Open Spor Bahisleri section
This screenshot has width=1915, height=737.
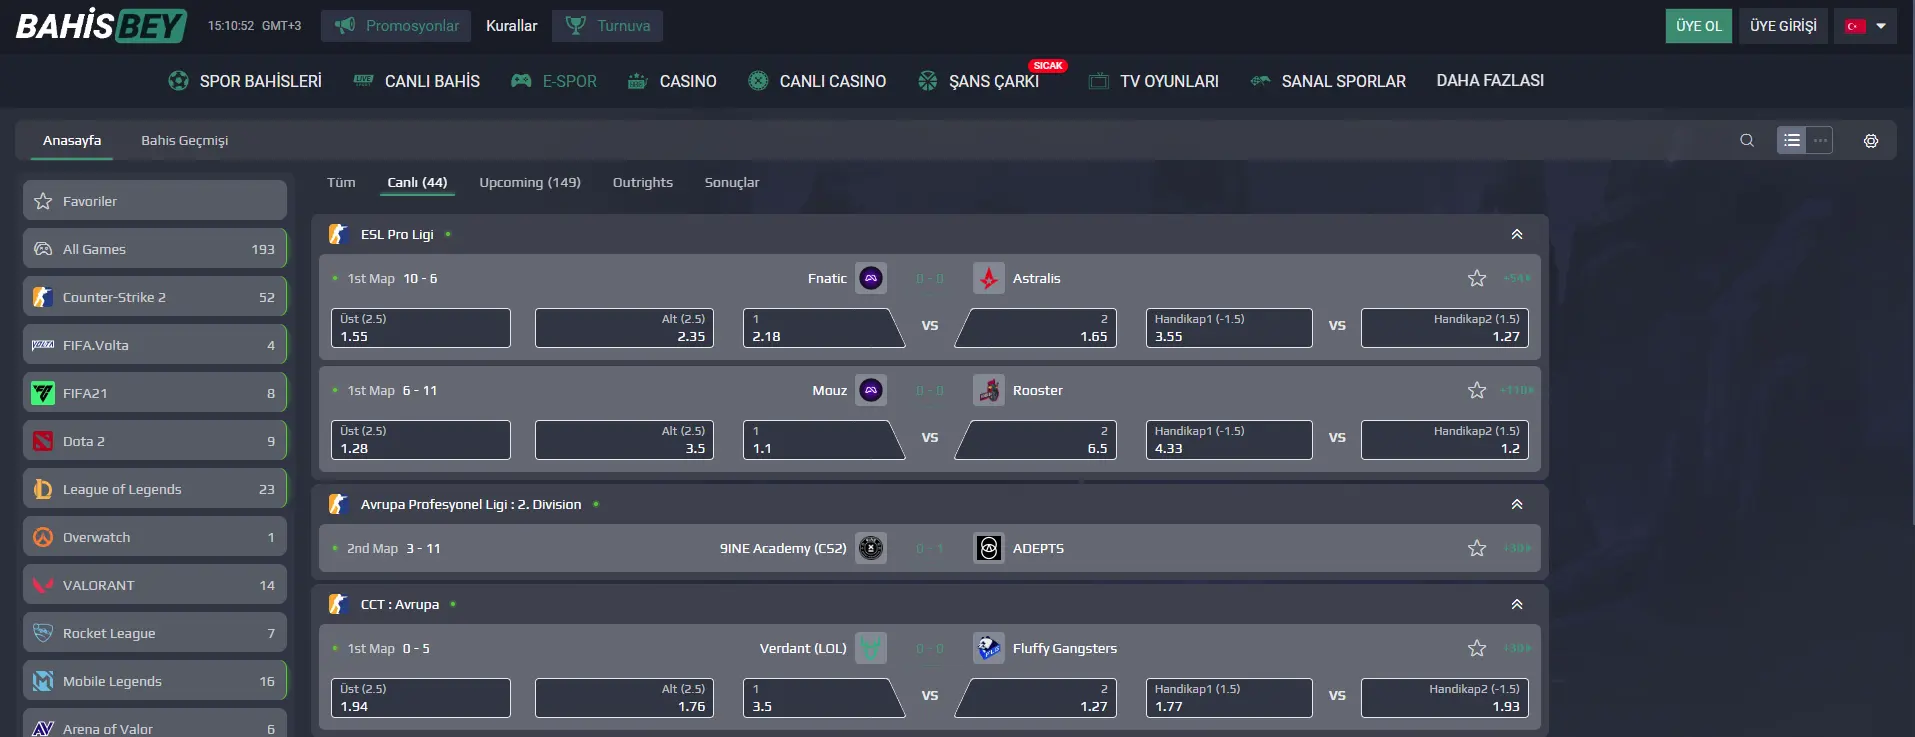245,81
